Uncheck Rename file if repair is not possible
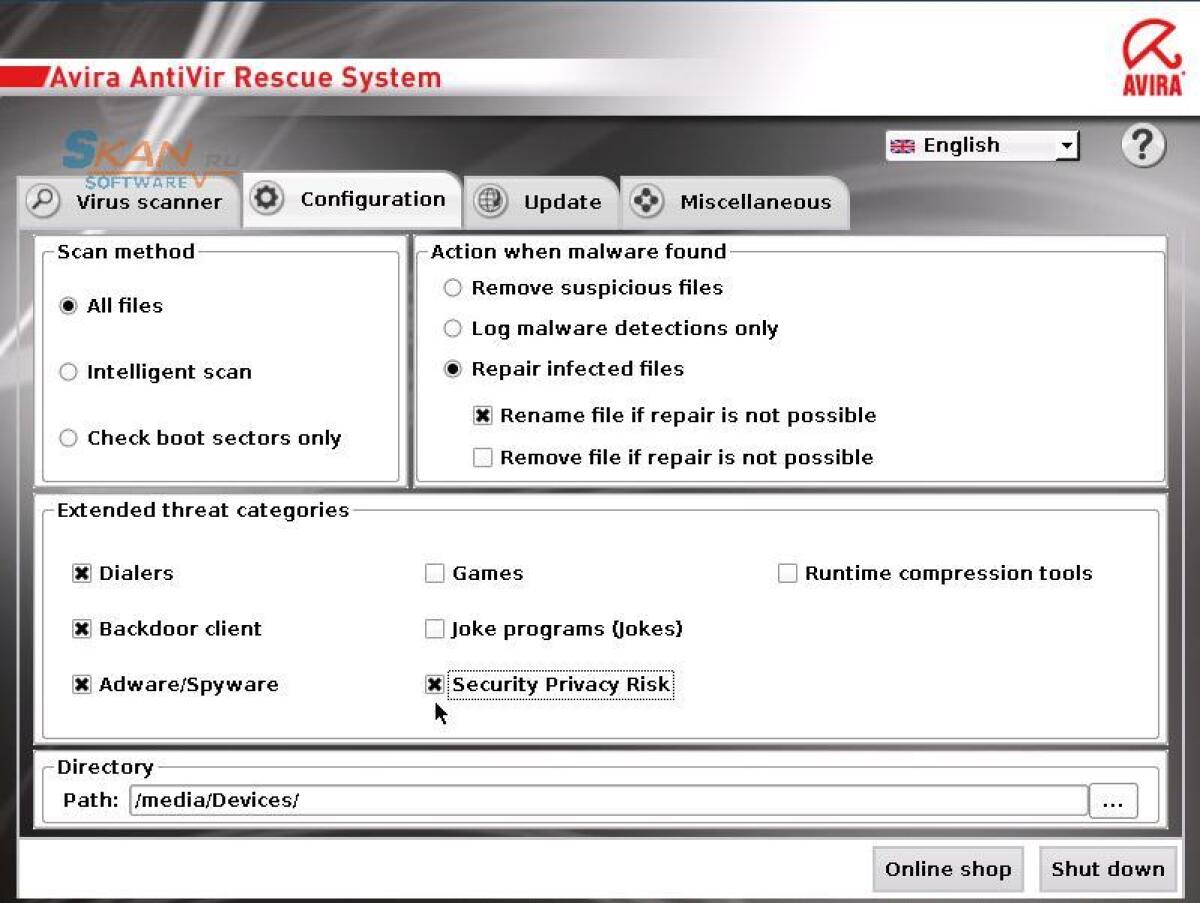This screenshot has width=1200, height=903. [482, 415]
